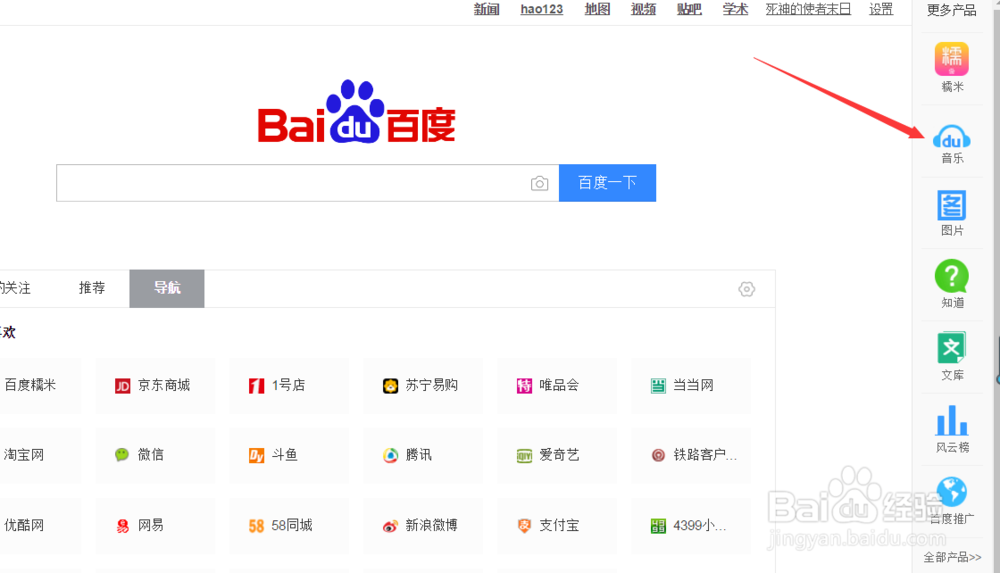Image resolution: width=1000 pixels, height=573 pixels.
Task: Open 腾讯 shortcut
Action: point(423,455)
